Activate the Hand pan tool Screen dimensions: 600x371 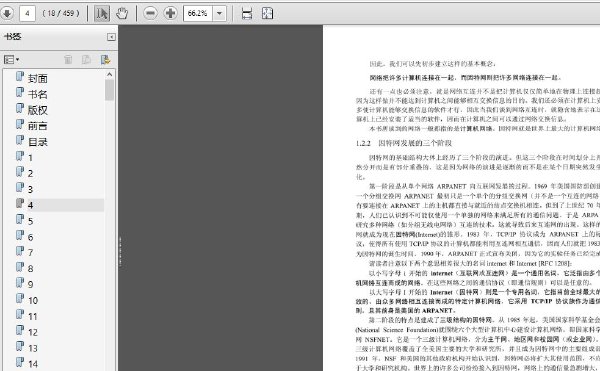(122, 13)
